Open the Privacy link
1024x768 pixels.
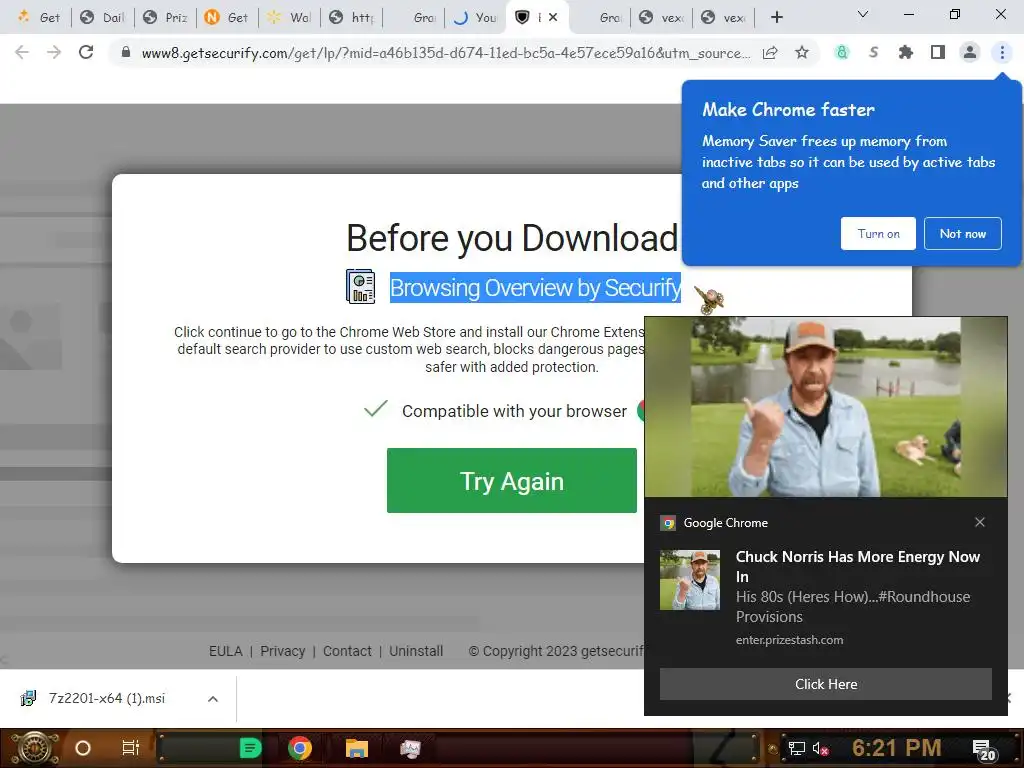click(x=282, y=651)
